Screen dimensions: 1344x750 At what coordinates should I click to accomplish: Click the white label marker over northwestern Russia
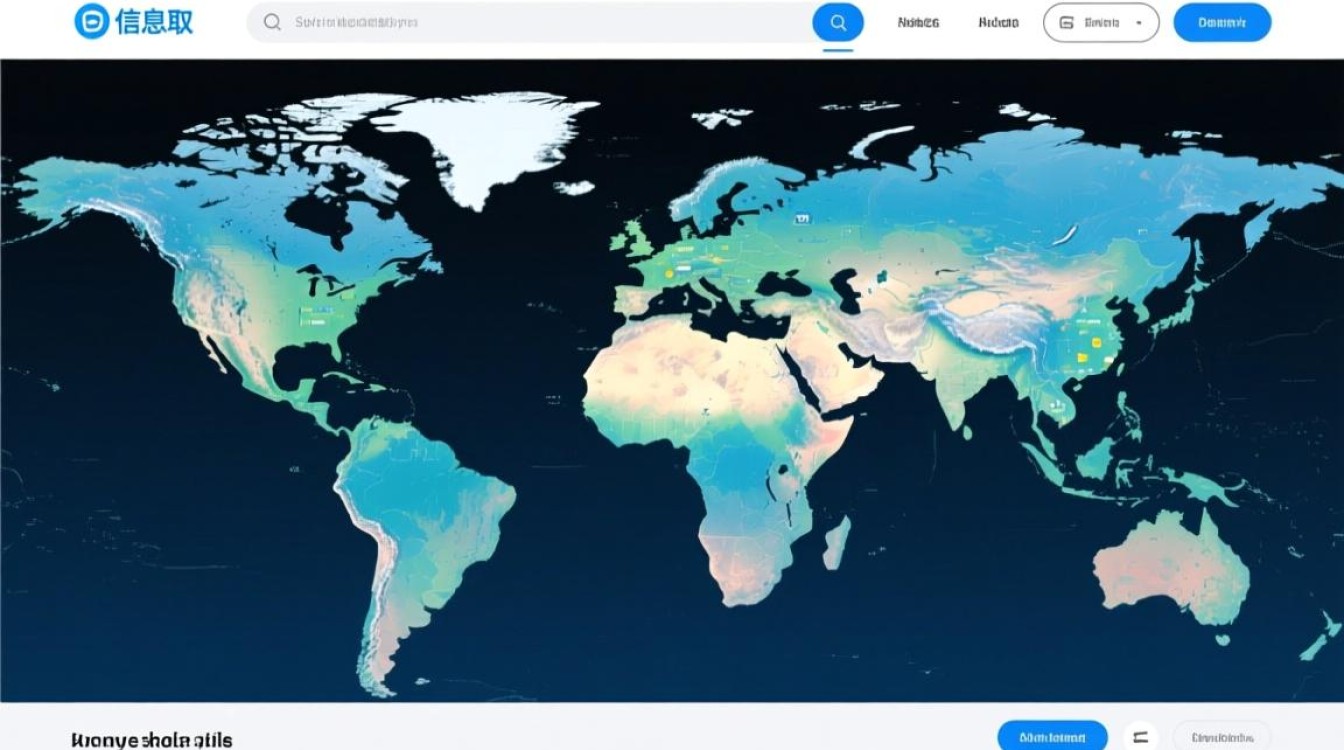[x=802, y=217]
